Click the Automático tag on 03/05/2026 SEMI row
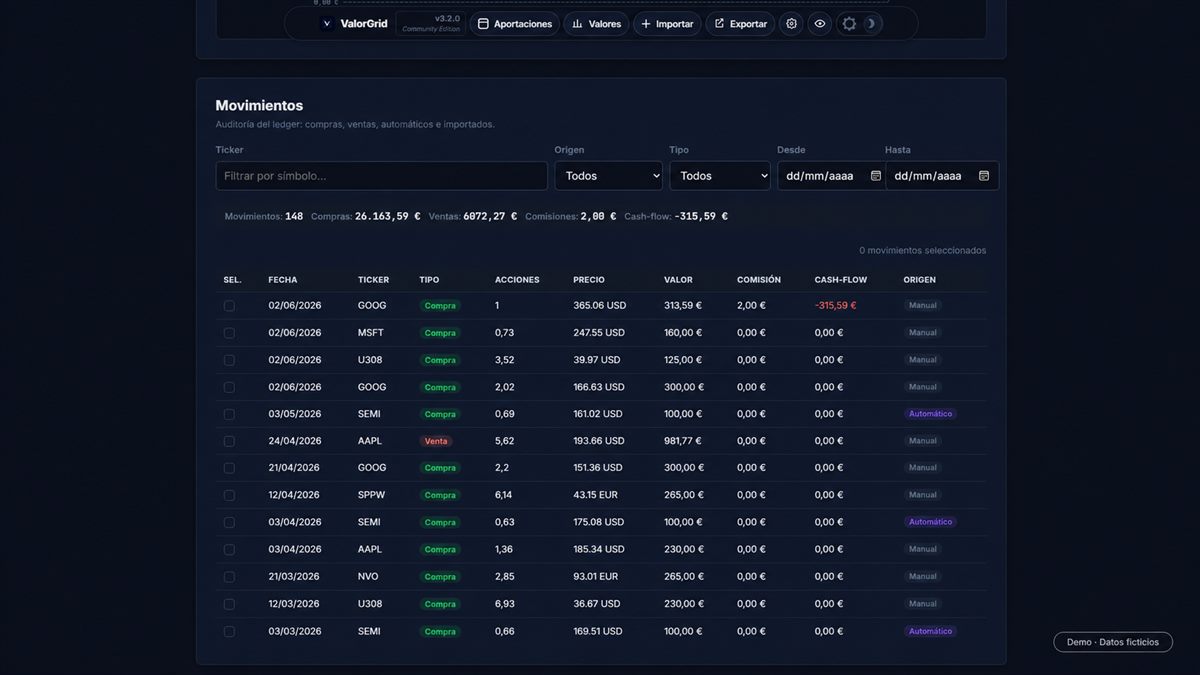1200x675 pixels. coord(930,414)
